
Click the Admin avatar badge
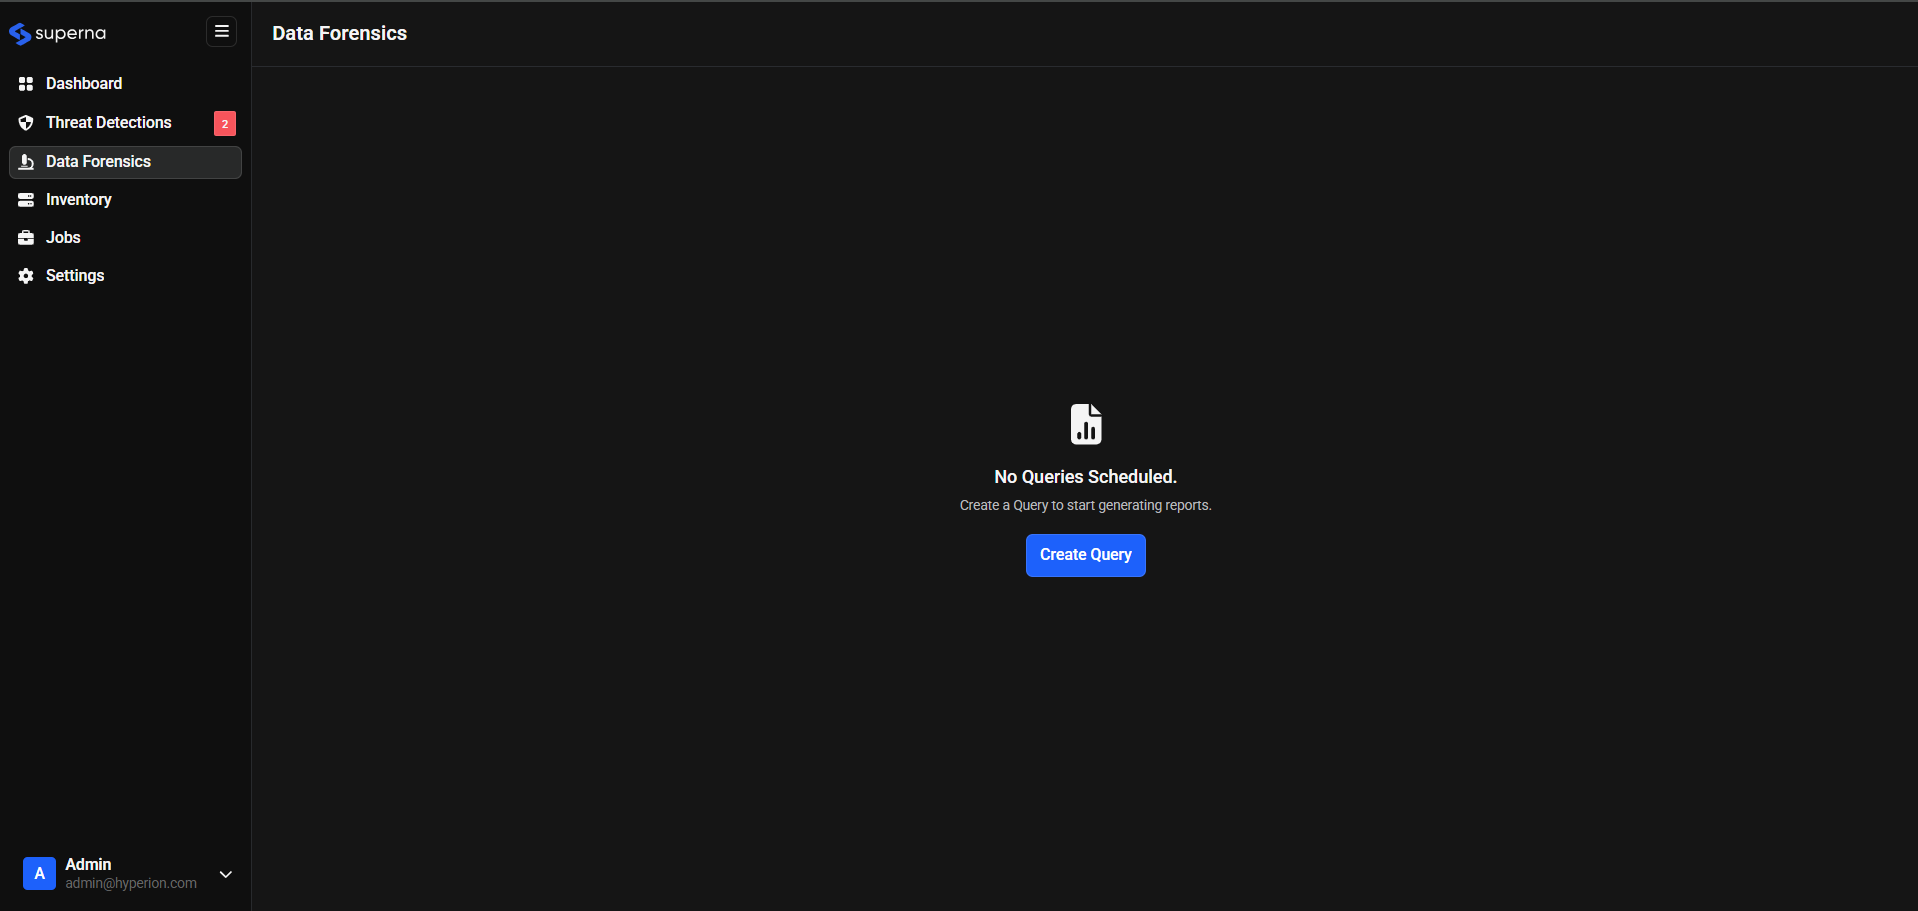point(39,873)
